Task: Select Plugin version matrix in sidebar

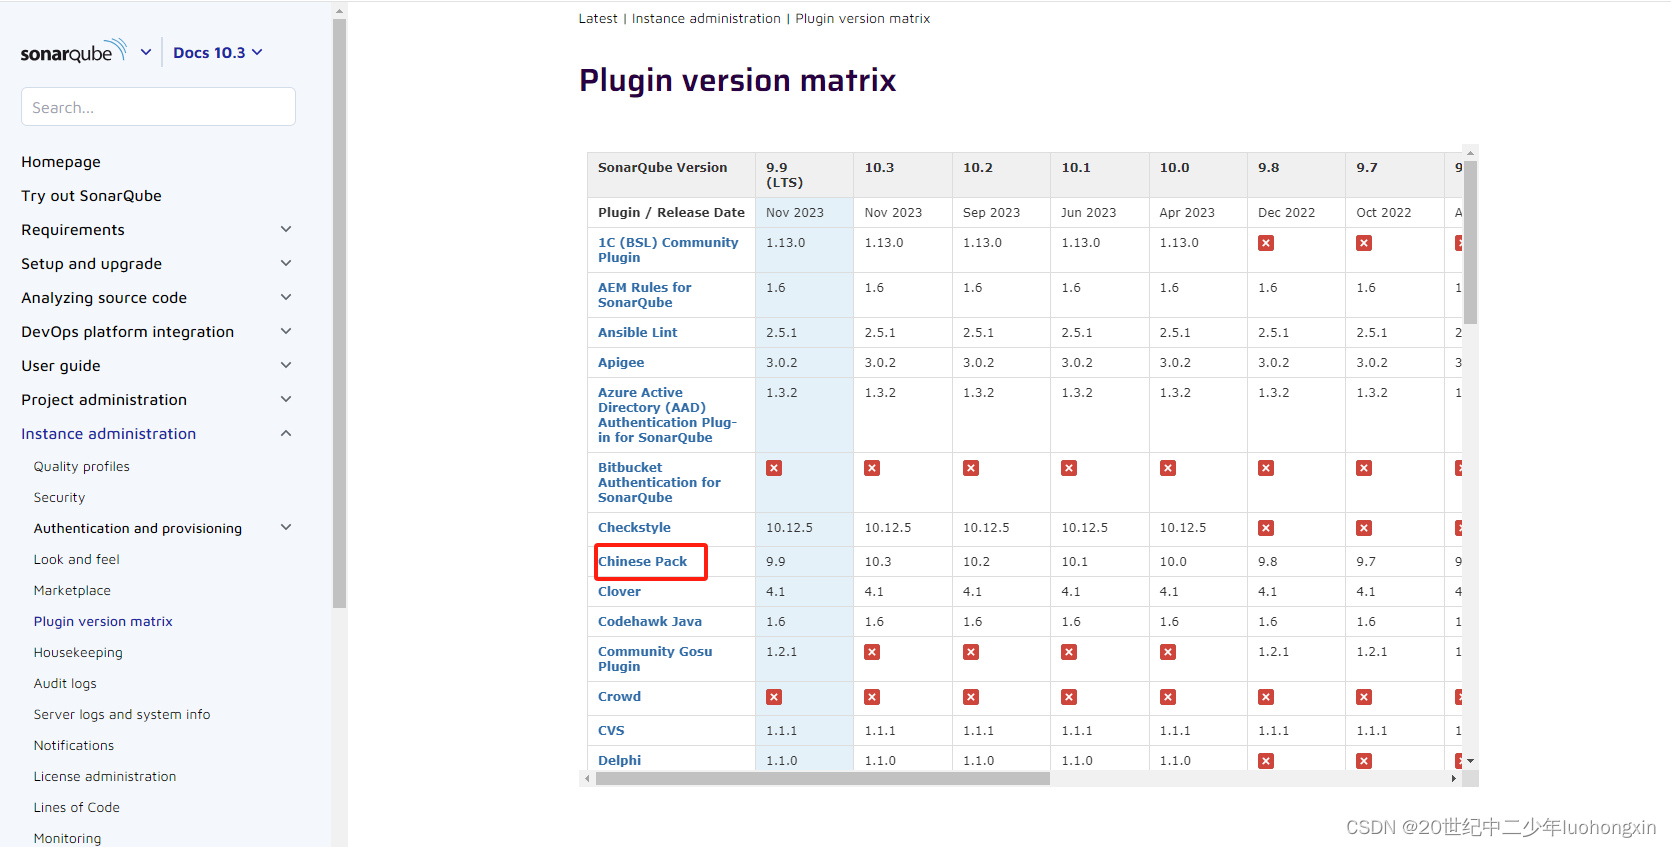Action: [x=103, y=621]
